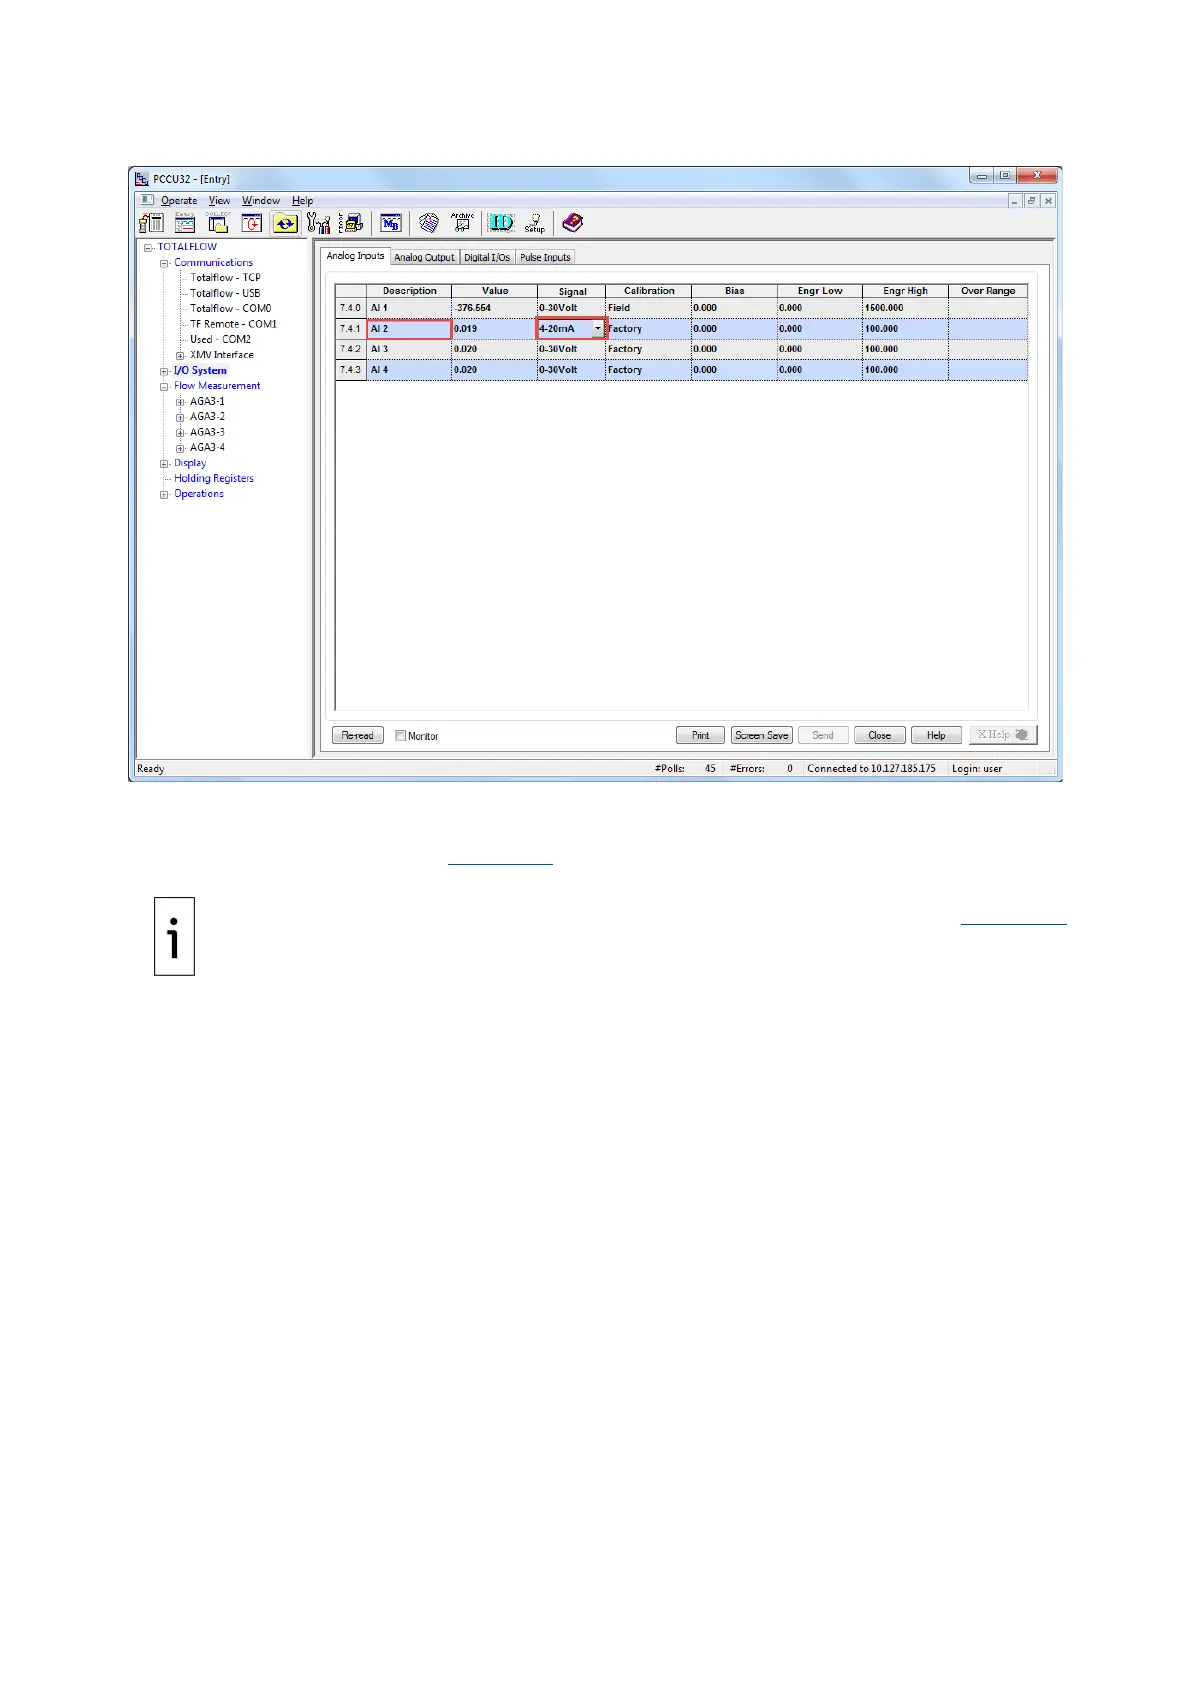
Task: Open the Window menu
Action: tap(261, 201)
